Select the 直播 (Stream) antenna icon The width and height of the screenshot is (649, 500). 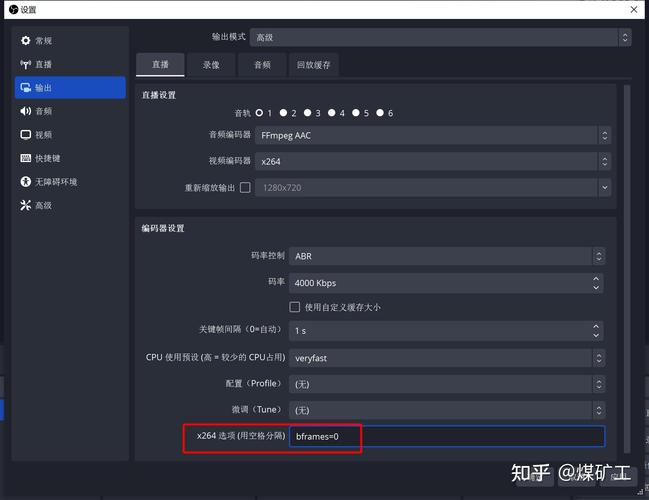pyautogui.click(x=26, y=64)
